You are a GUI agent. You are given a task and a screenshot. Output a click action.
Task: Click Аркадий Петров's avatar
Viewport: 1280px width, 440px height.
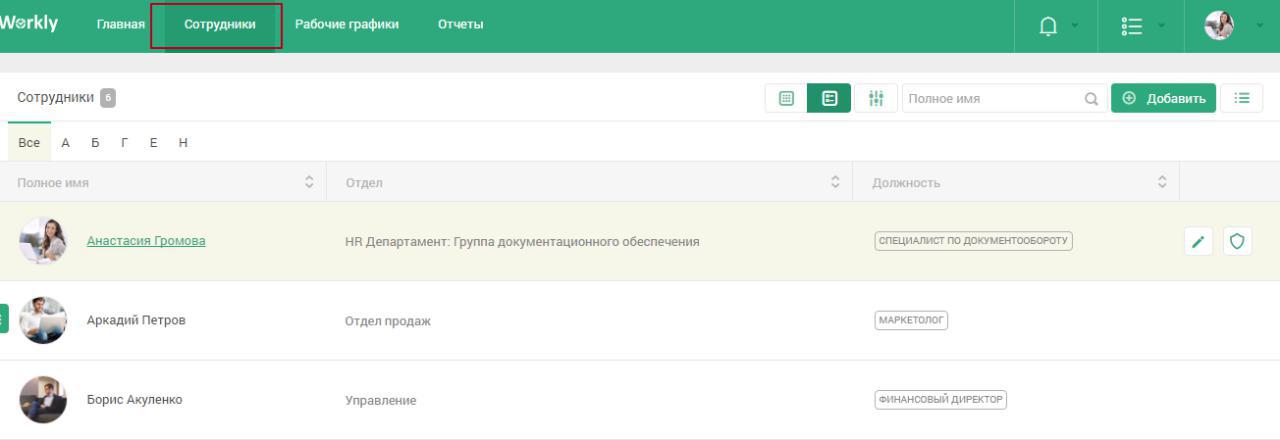coord(43,320)
